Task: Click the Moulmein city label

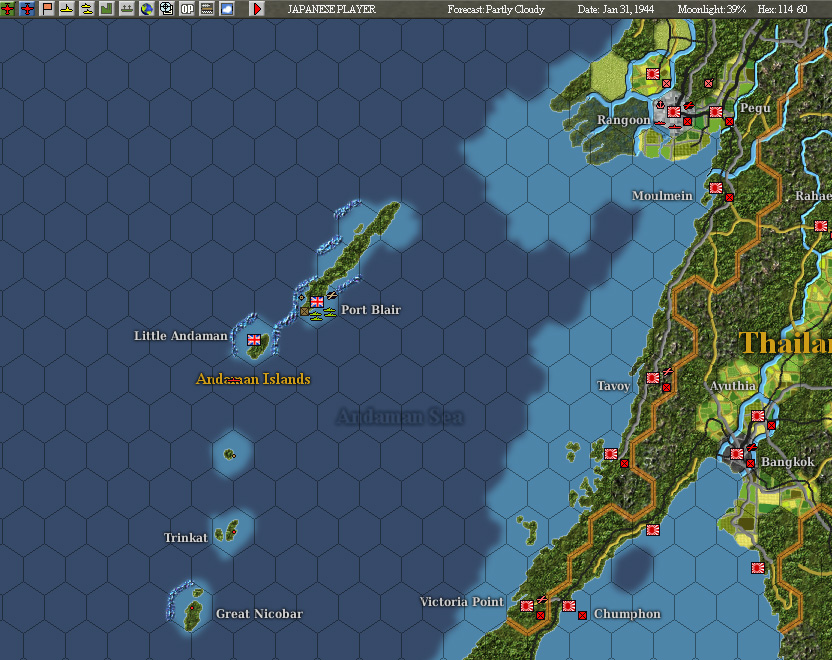Action: (662, 196)
